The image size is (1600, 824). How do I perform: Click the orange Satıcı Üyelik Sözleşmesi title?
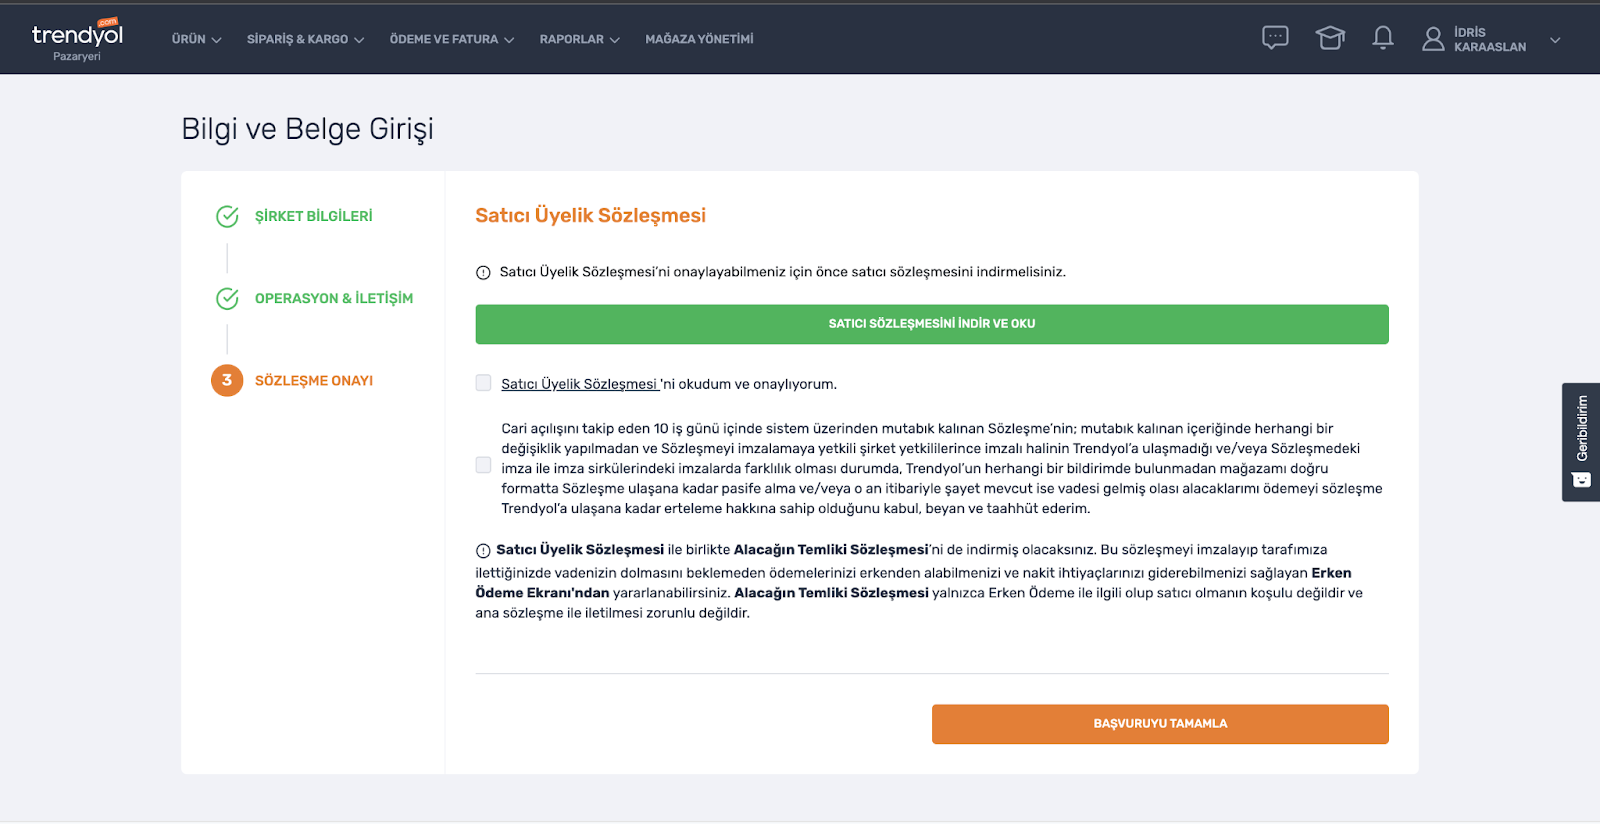pos(590,215)
